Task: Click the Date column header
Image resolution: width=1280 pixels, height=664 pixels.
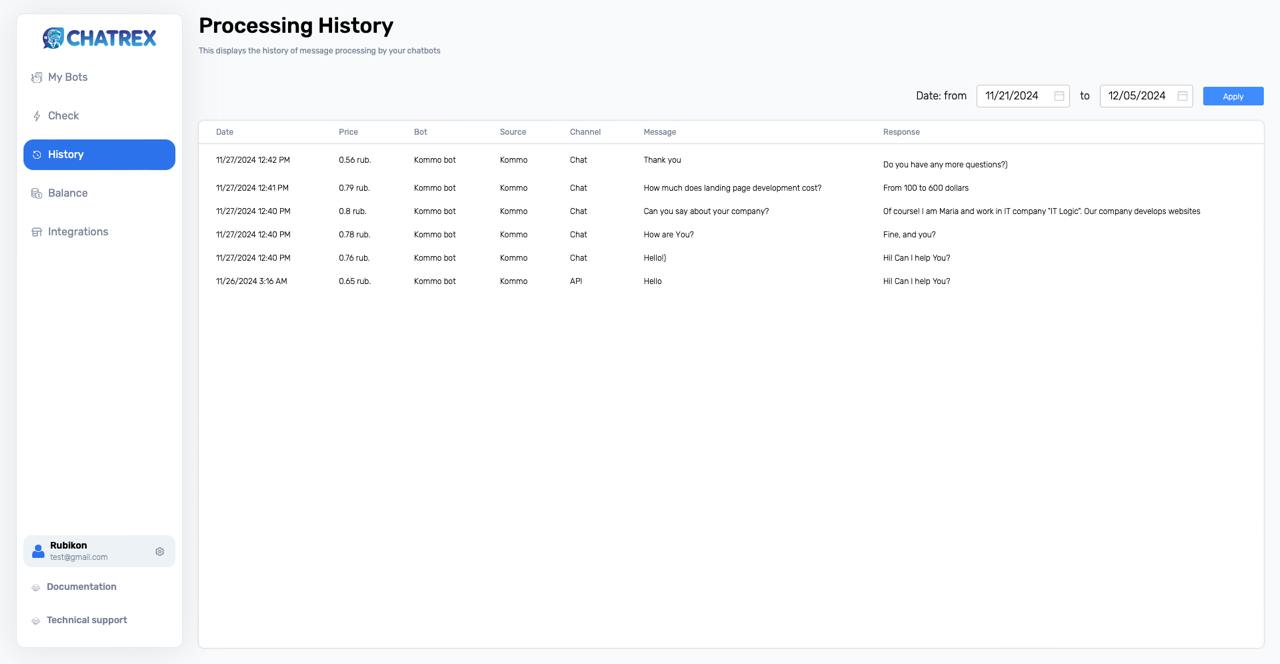Action: (225, 132)
